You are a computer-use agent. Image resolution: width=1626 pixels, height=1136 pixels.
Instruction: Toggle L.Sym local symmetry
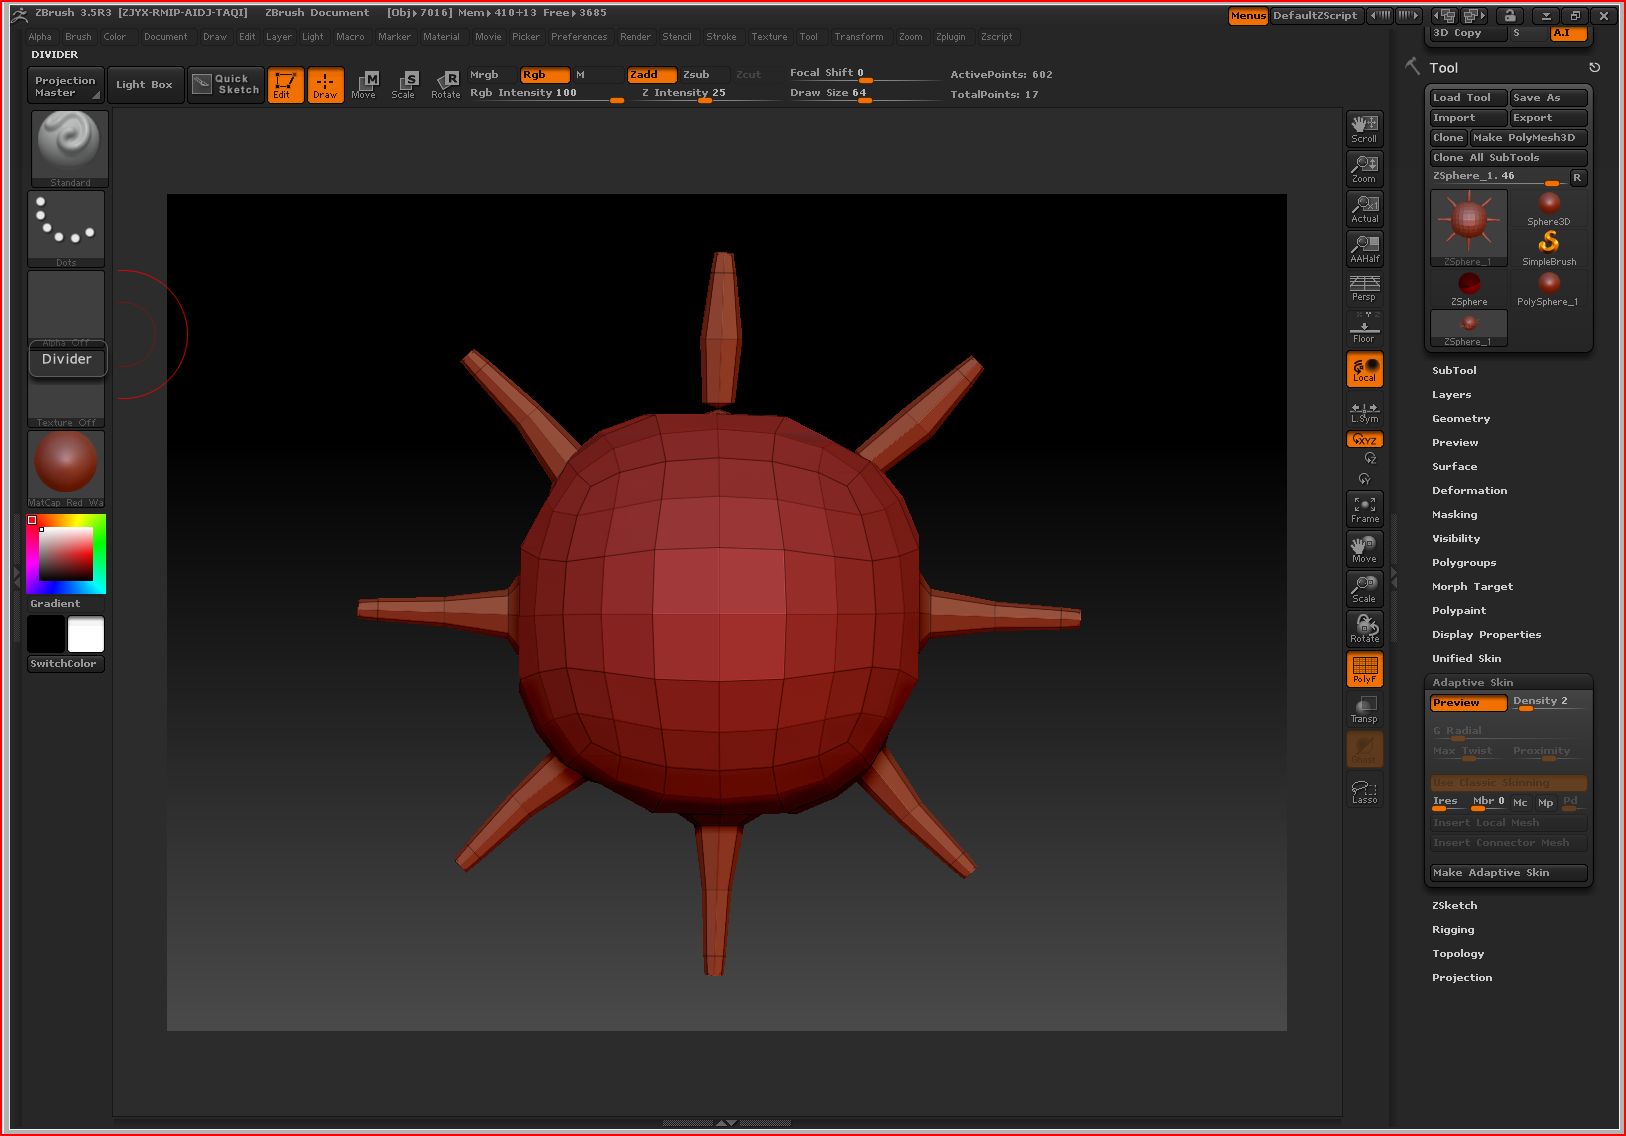click(x=1365, y=411)
